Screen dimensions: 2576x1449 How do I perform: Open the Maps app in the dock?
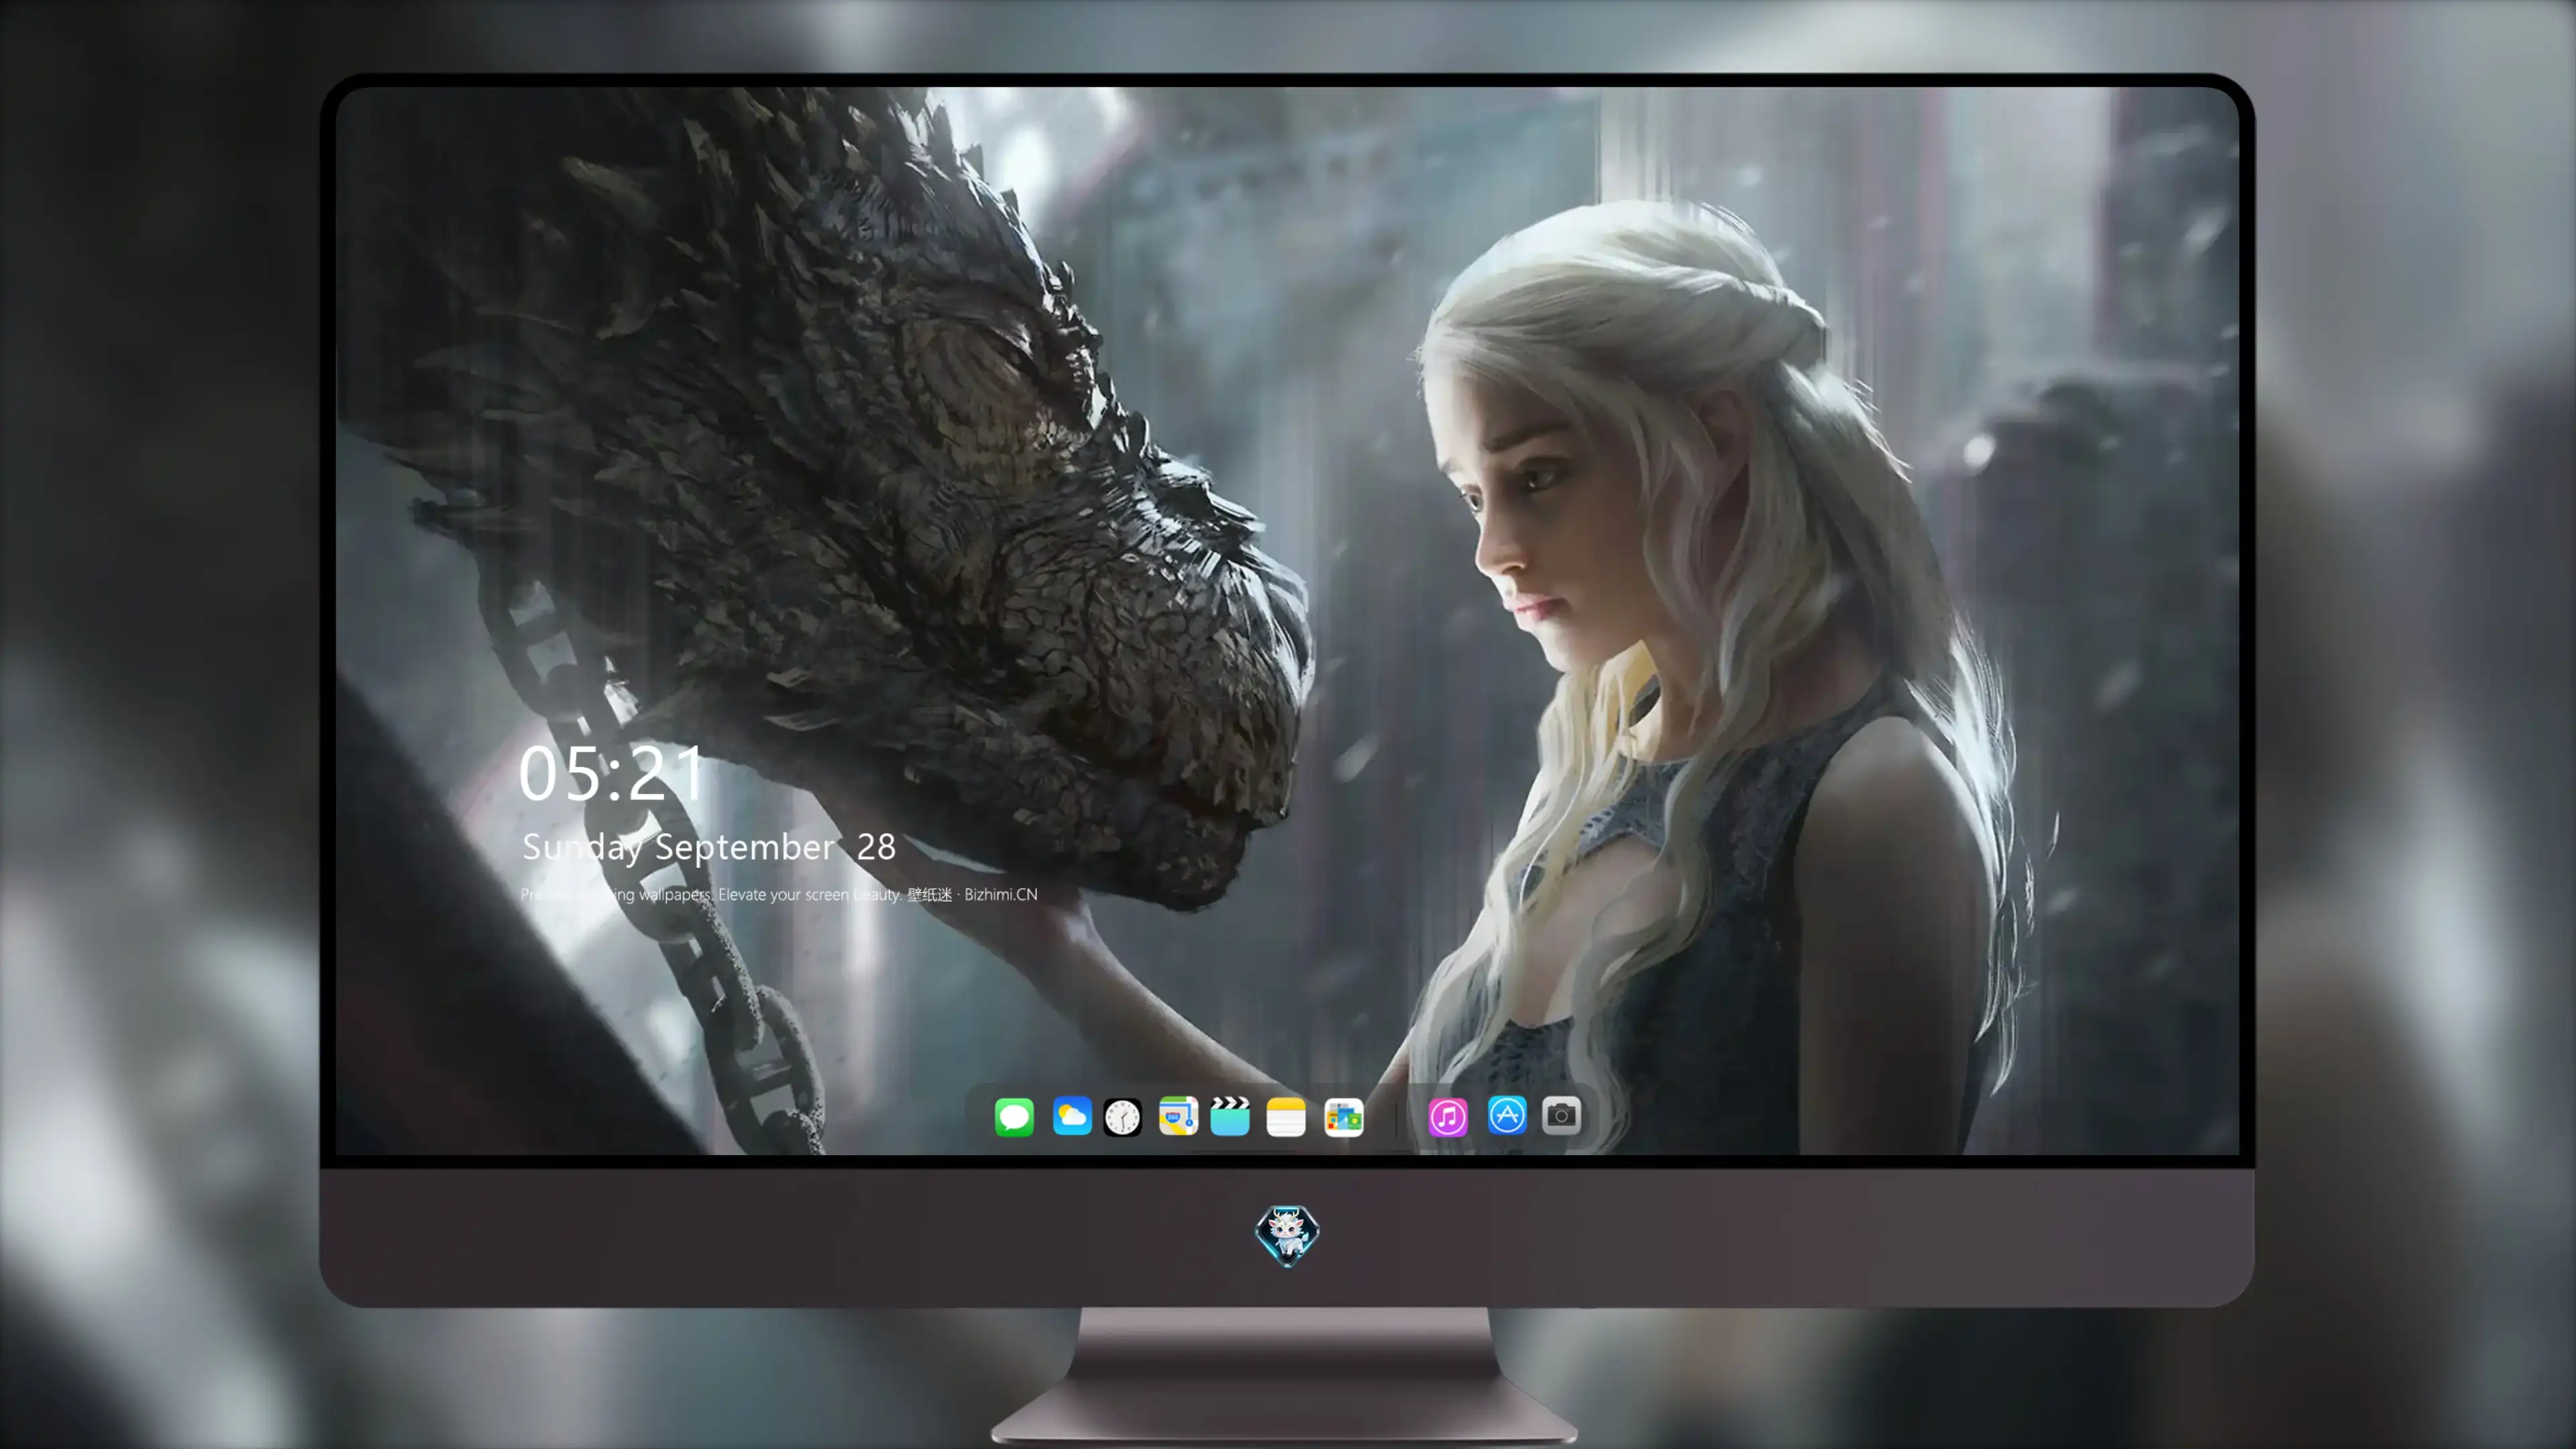coord(1178,1116)
